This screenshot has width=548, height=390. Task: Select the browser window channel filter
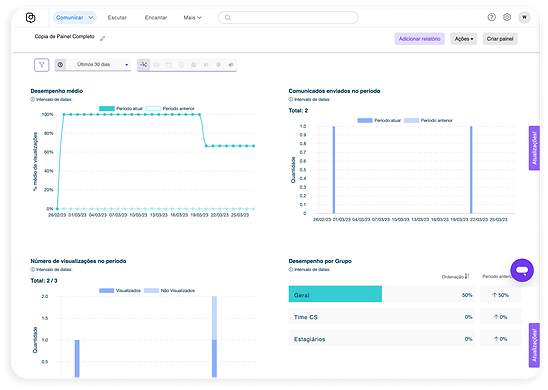click(169, 65)
